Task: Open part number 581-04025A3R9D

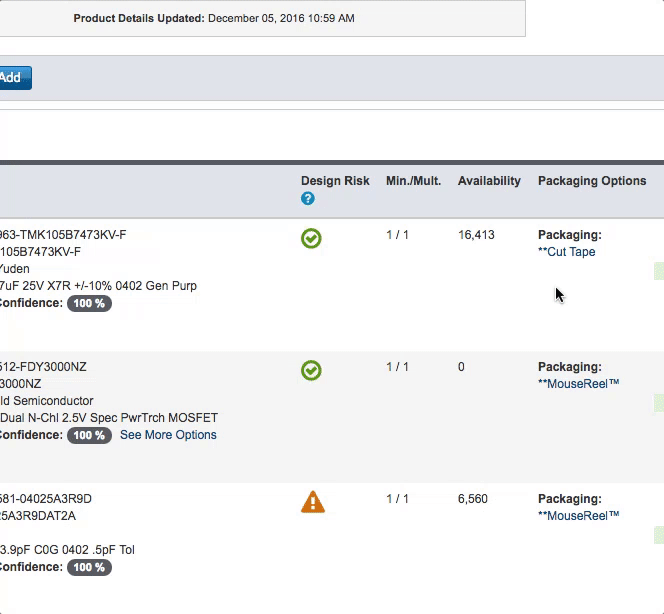Action: pyautogui.click(x=46, y=499)
